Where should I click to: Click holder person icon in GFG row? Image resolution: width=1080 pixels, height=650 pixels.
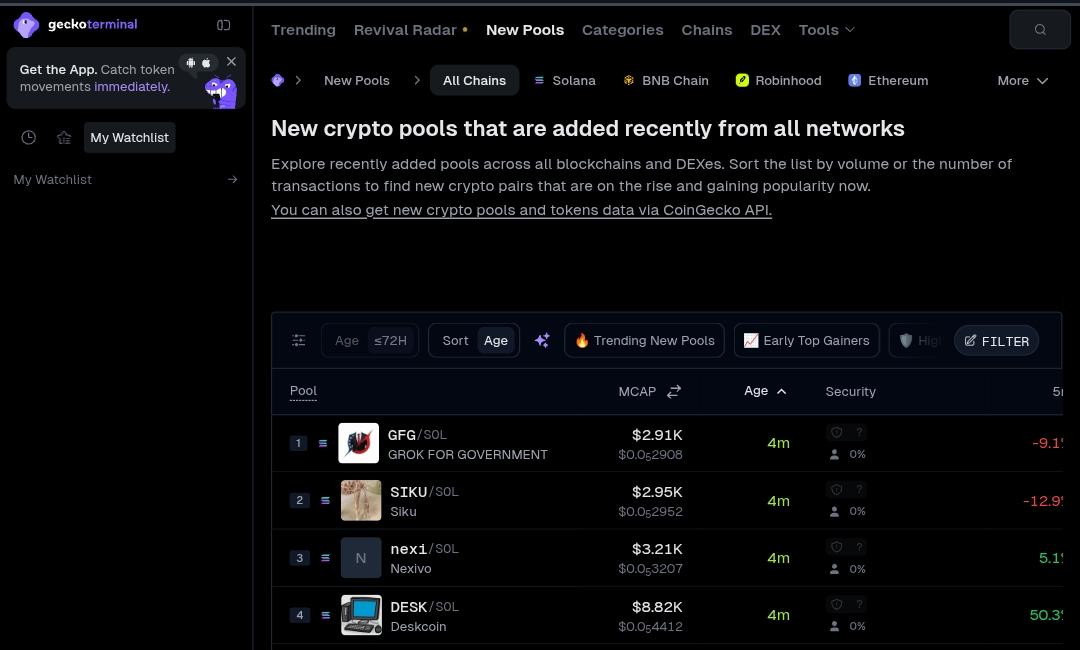pyautogui.click(x=834, y=454)
